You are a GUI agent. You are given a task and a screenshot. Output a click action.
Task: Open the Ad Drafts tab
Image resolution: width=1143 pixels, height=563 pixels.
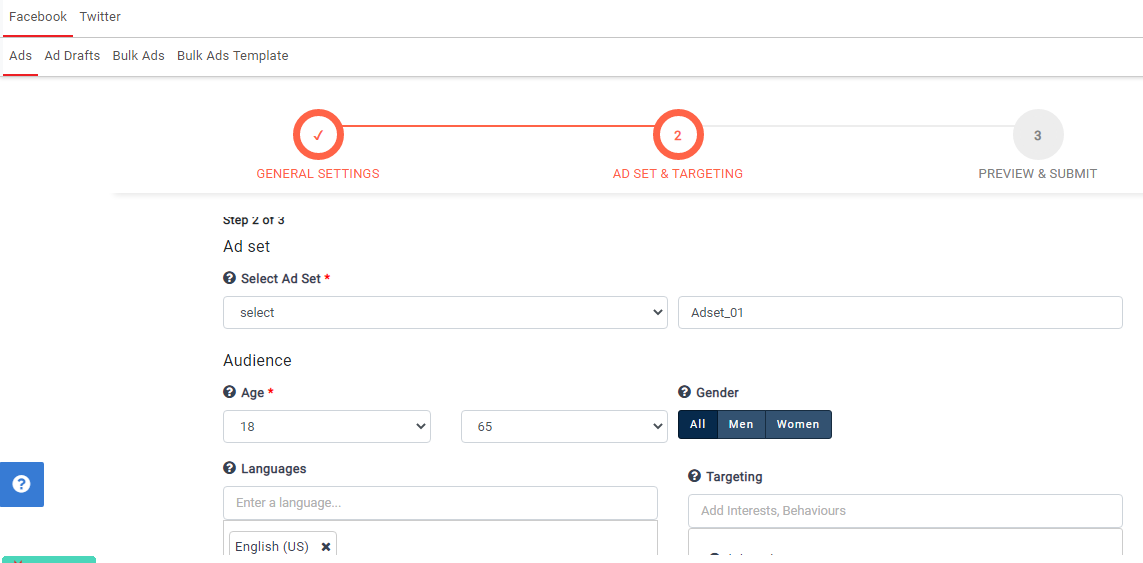click(x=72, y=56)
